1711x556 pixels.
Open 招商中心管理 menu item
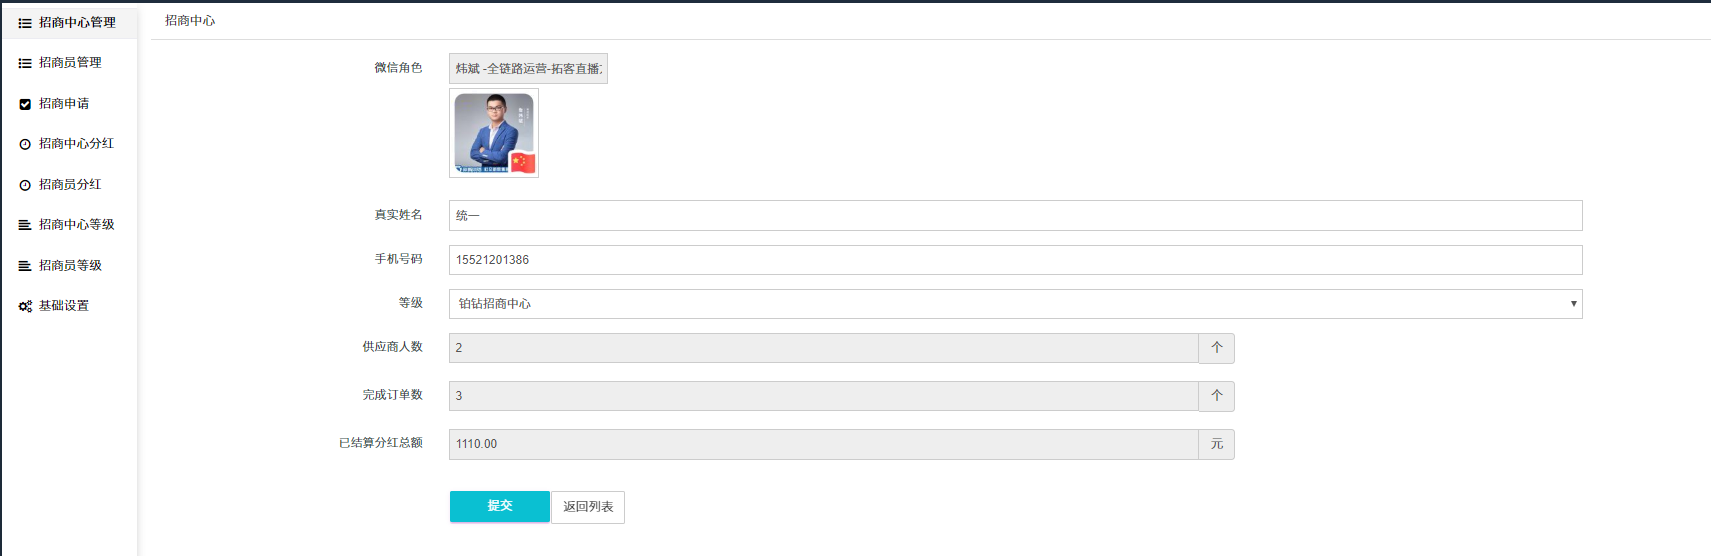[77, 23]
